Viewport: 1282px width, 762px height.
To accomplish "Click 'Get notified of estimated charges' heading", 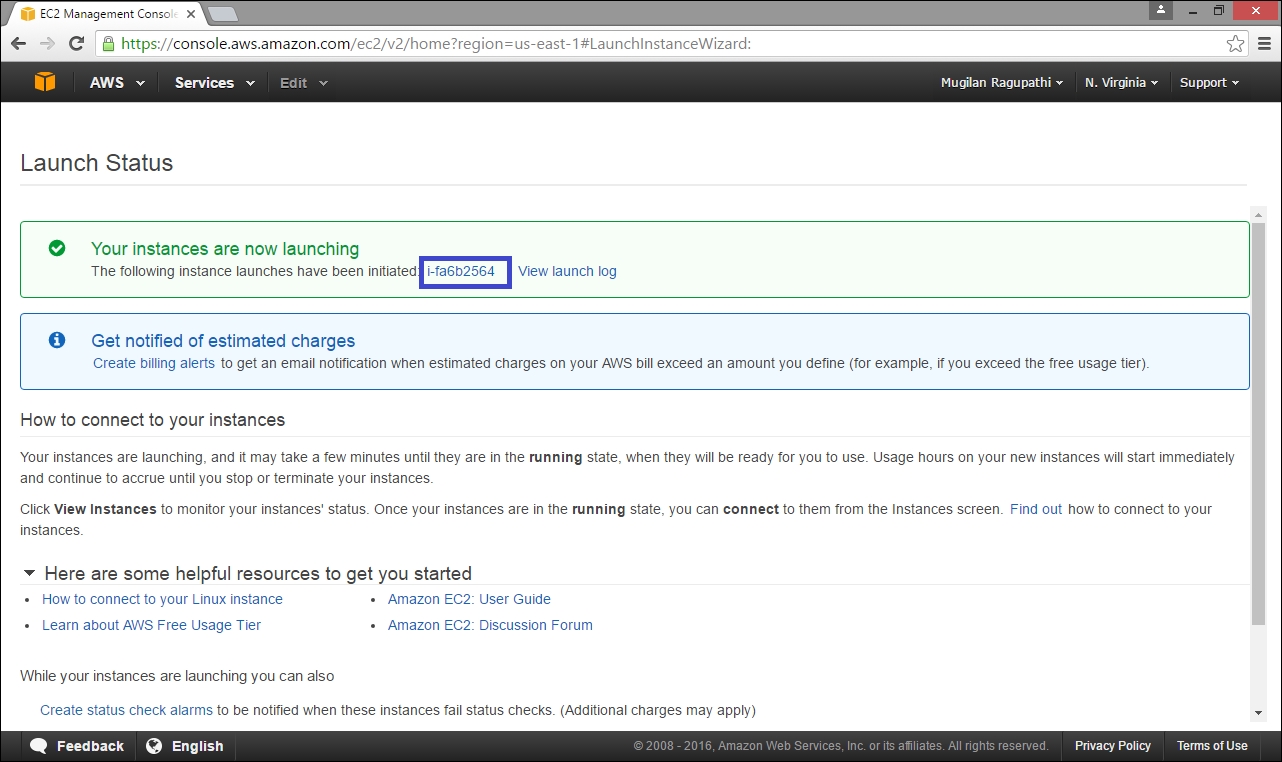I will [x=223, y=341].
